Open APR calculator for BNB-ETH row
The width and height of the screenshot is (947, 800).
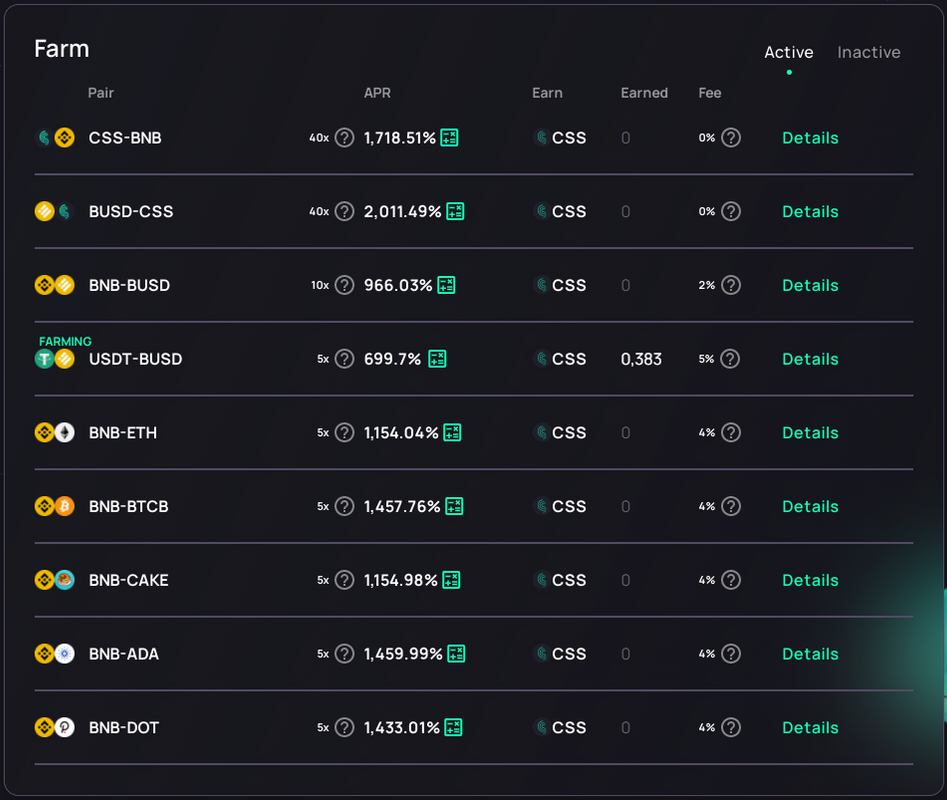point(452,432)
